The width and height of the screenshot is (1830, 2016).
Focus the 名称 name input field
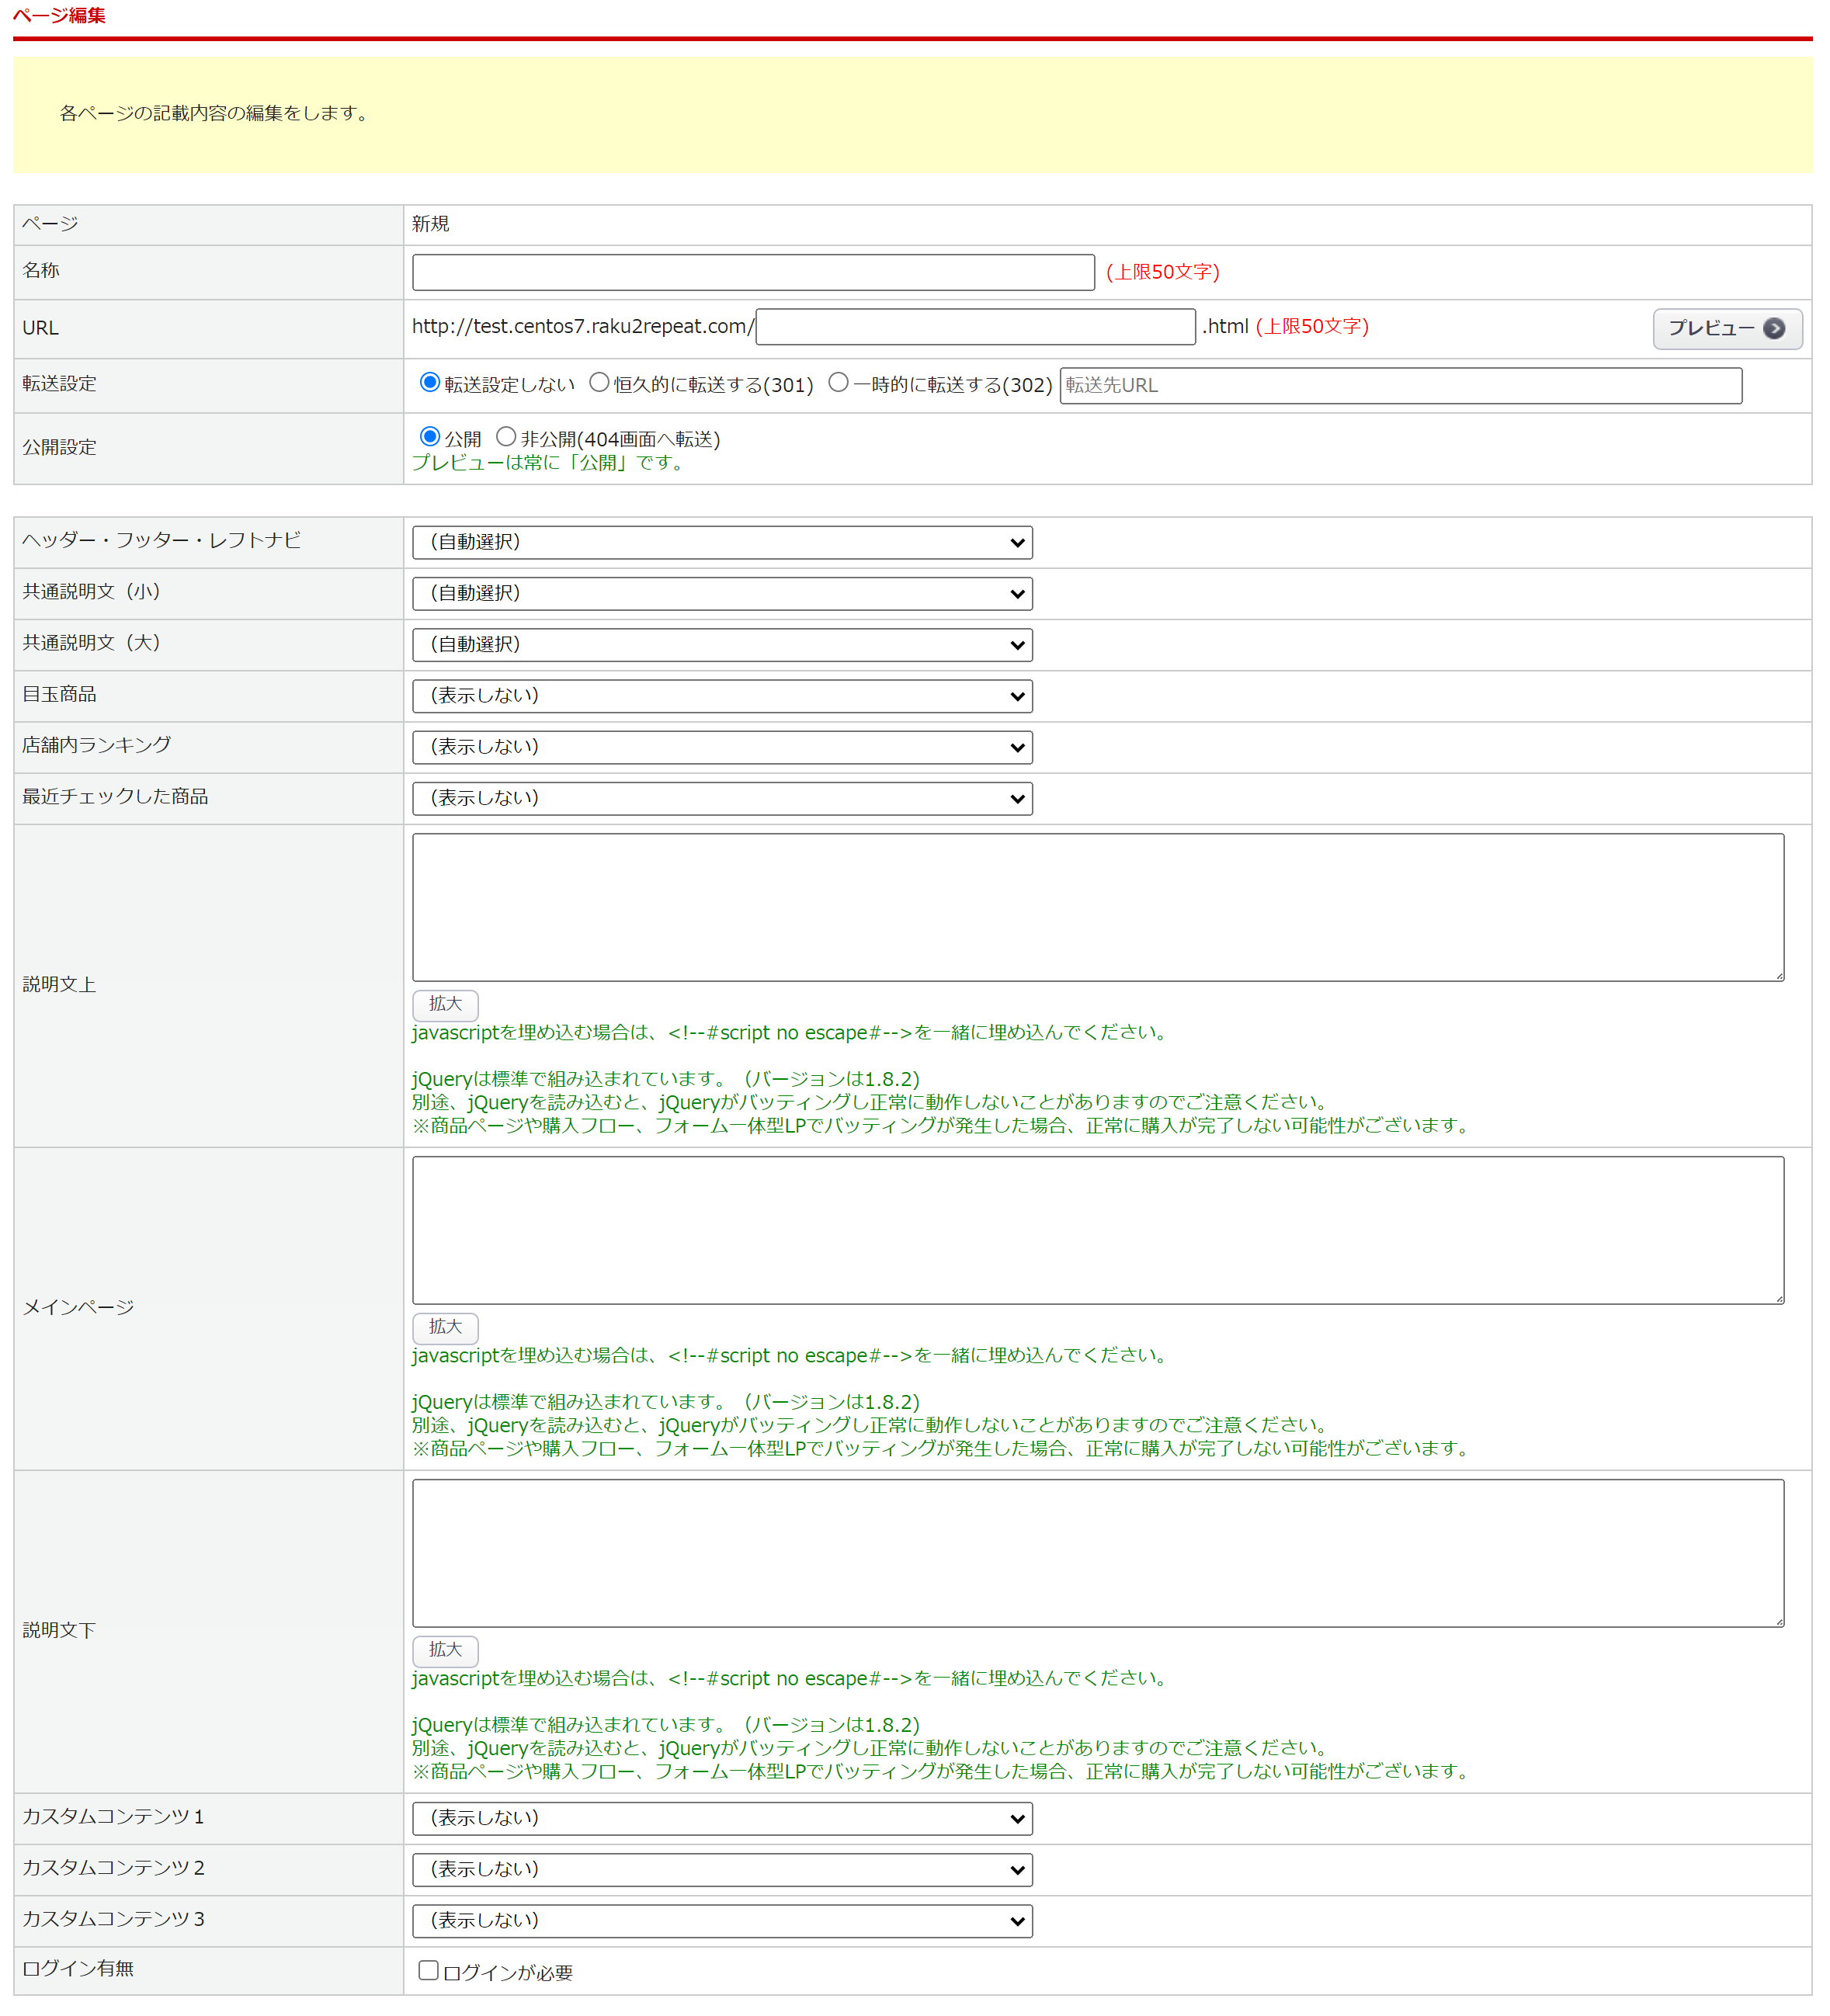click(x=753, y=272)
